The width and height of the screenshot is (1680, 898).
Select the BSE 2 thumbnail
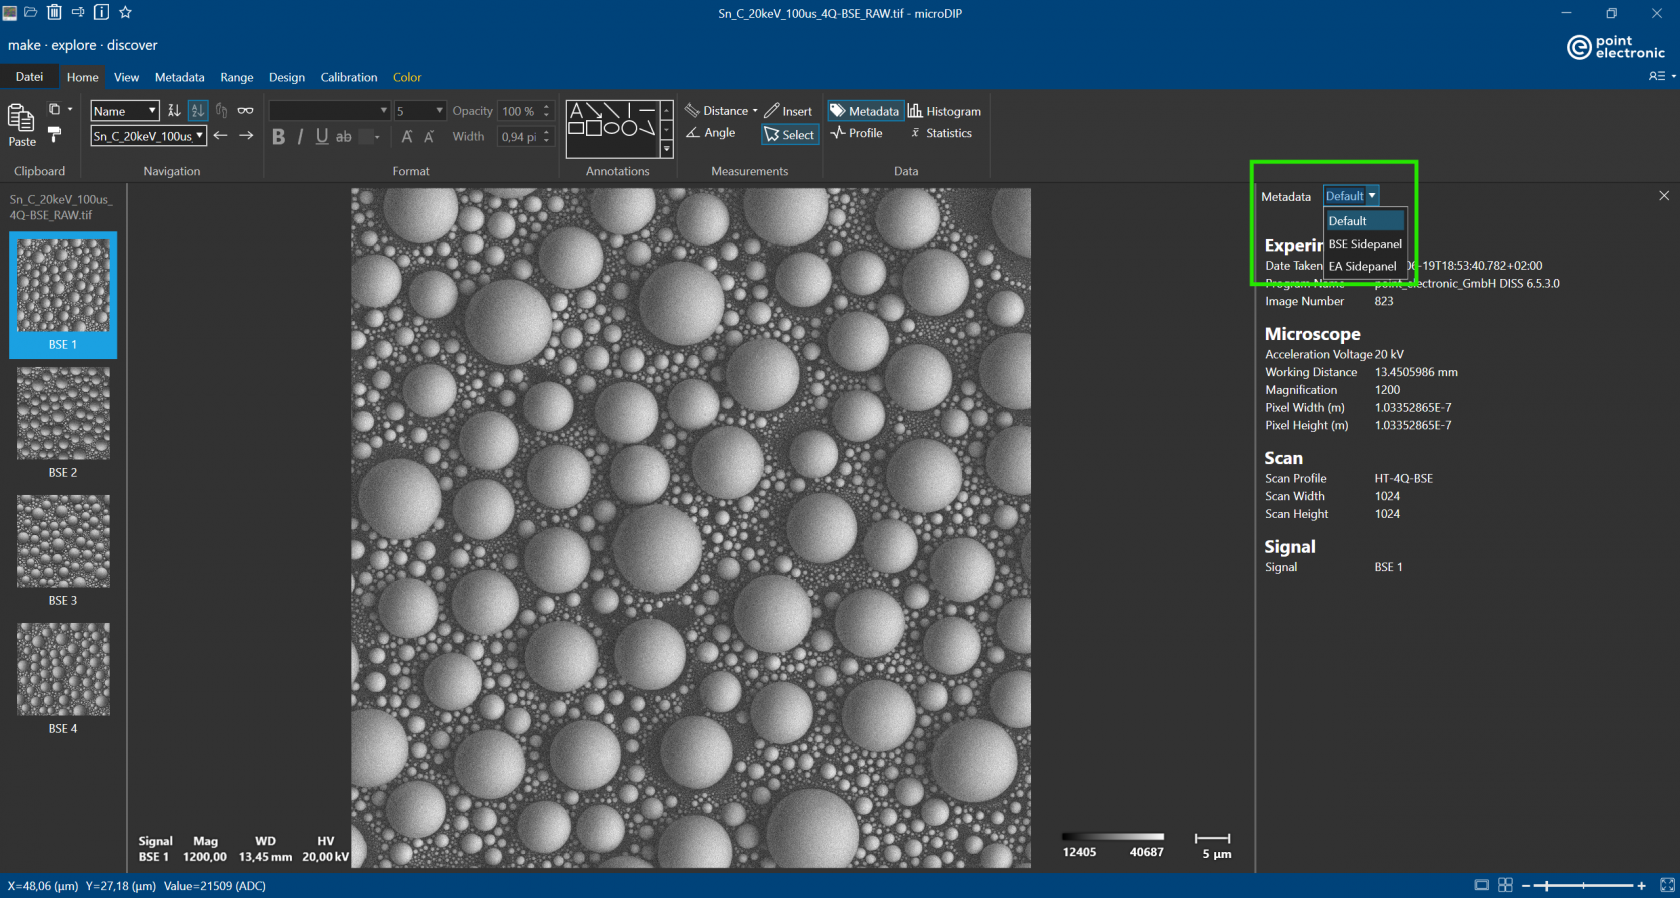point(63,423)
